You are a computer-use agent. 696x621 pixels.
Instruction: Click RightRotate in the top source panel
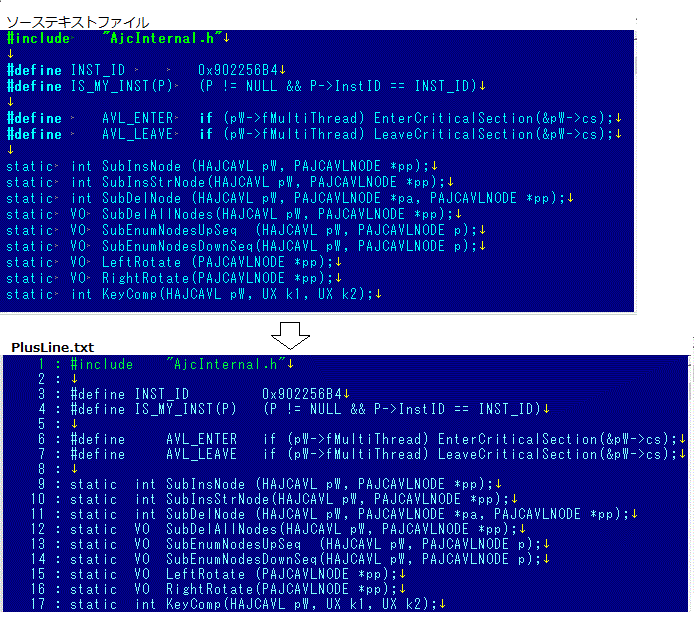(146, 278)
